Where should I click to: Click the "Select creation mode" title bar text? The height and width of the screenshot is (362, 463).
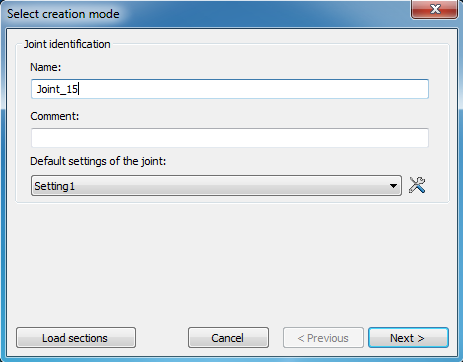(x=63, y=14)
